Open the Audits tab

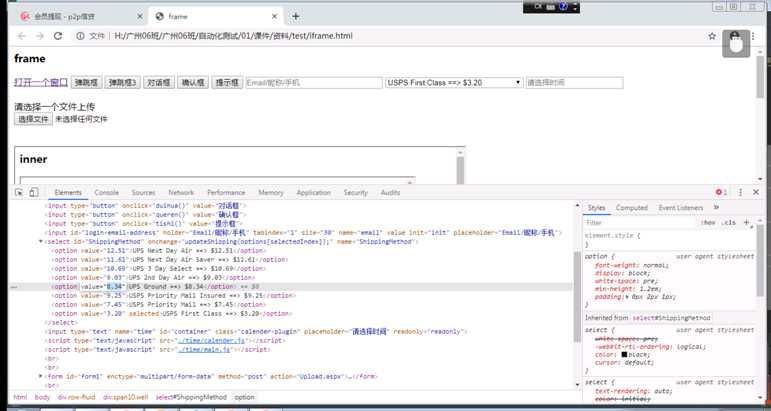(390, 192)
